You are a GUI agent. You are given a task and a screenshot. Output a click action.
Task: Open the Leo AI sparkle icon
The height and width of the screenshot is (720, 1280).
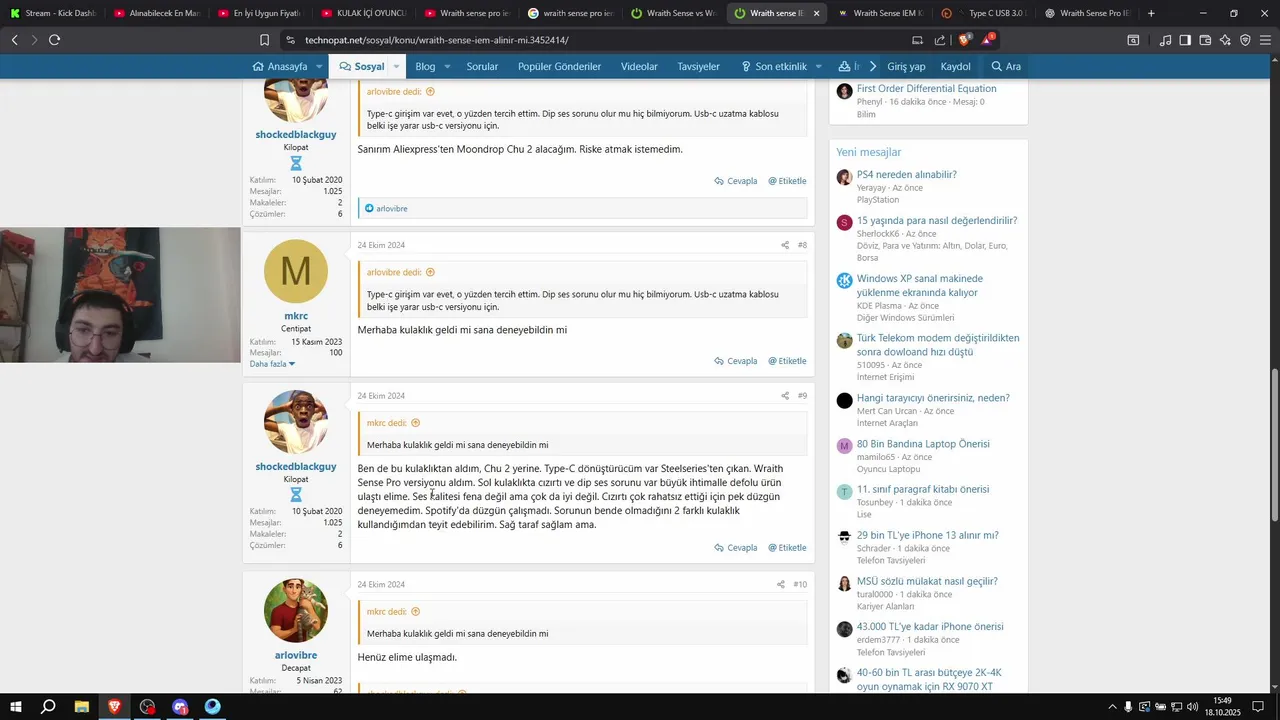(x=1225, y=40)
